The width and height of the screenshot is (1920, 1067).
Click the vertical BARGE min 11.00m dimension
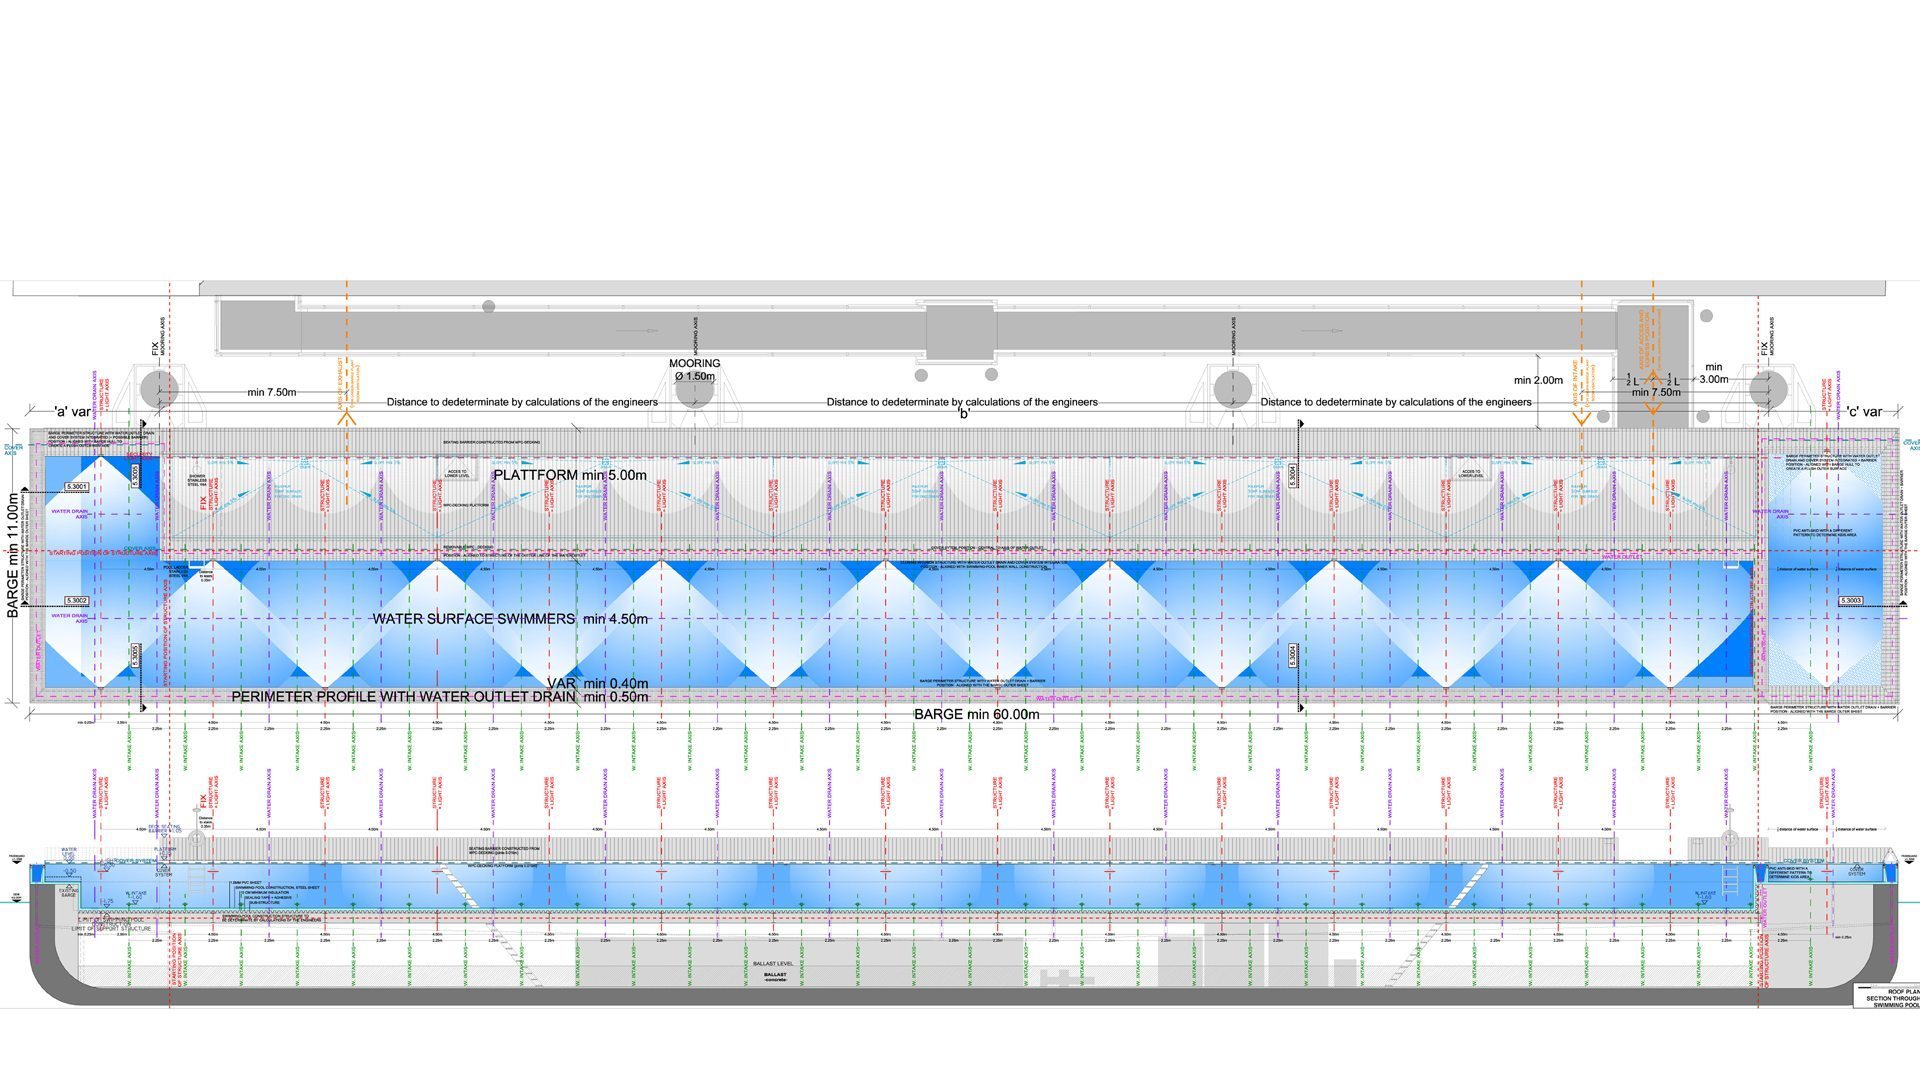(x=14, y=553)
